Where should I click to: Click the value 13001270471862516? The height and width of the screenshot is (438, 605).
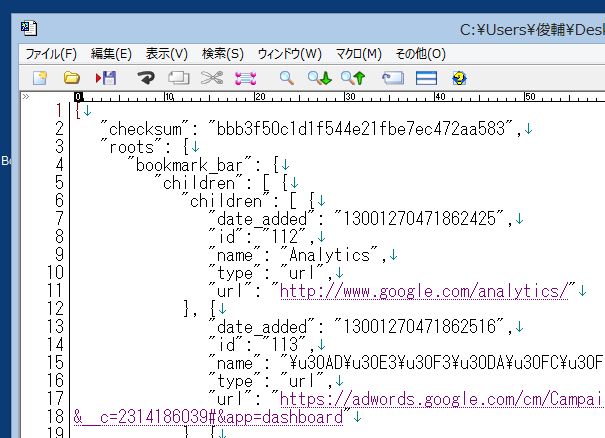click(419, 327)
